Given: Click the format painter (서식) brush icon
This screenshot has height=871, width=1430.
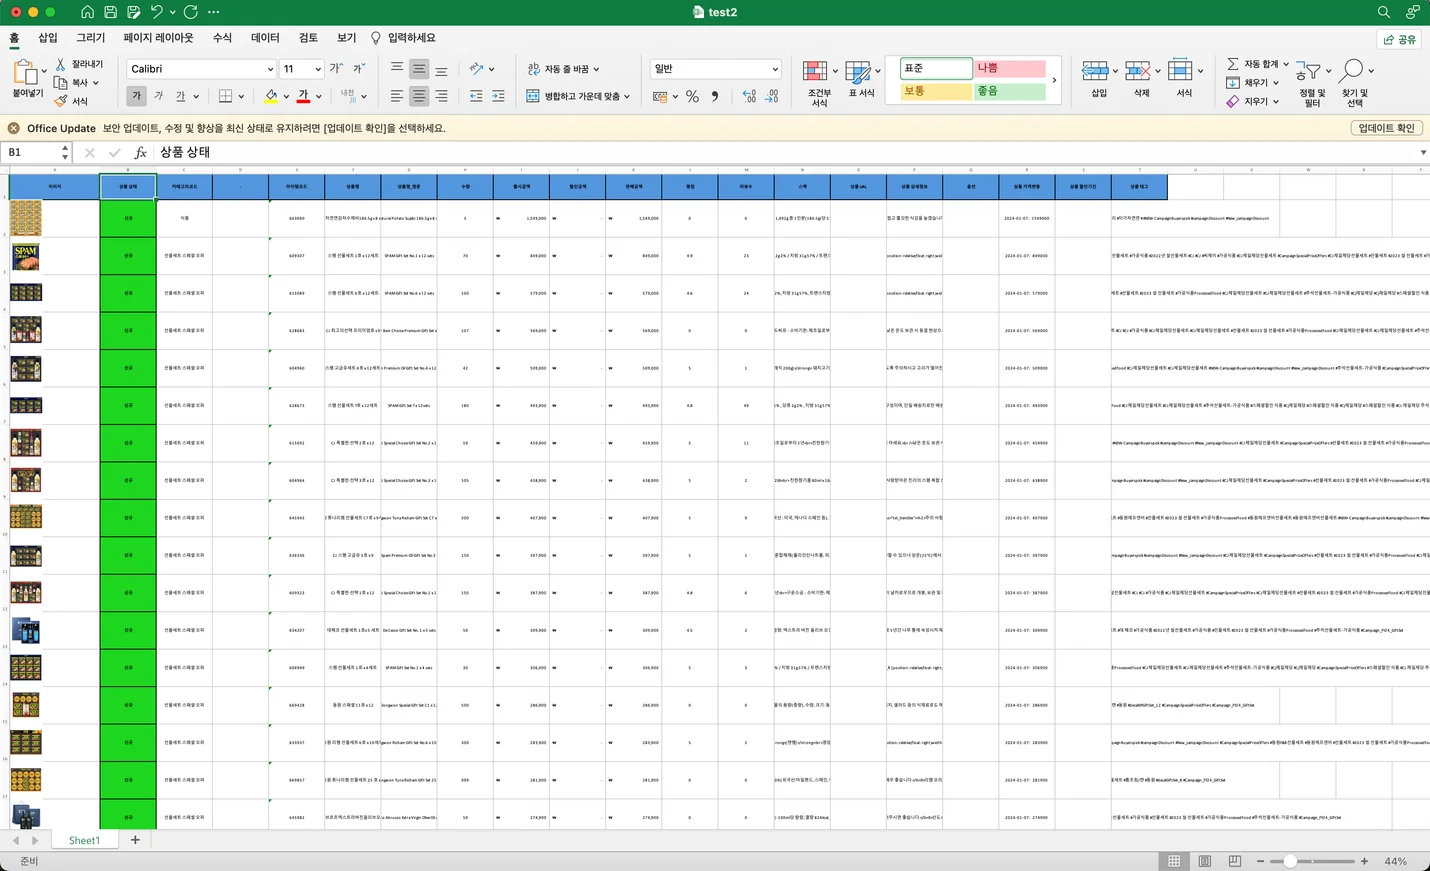Looking at the screenshot, I should 61,101.
